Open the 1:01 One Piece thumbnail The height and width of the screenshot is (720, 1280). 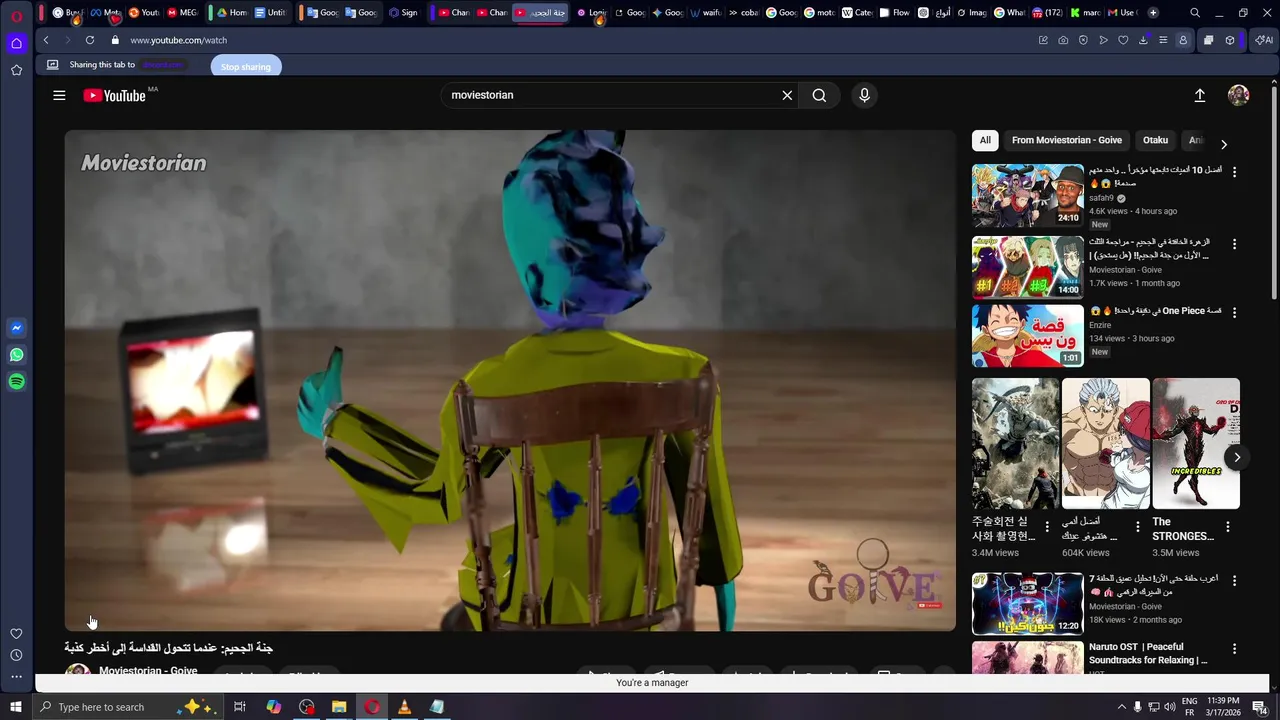click(1027, 336)
